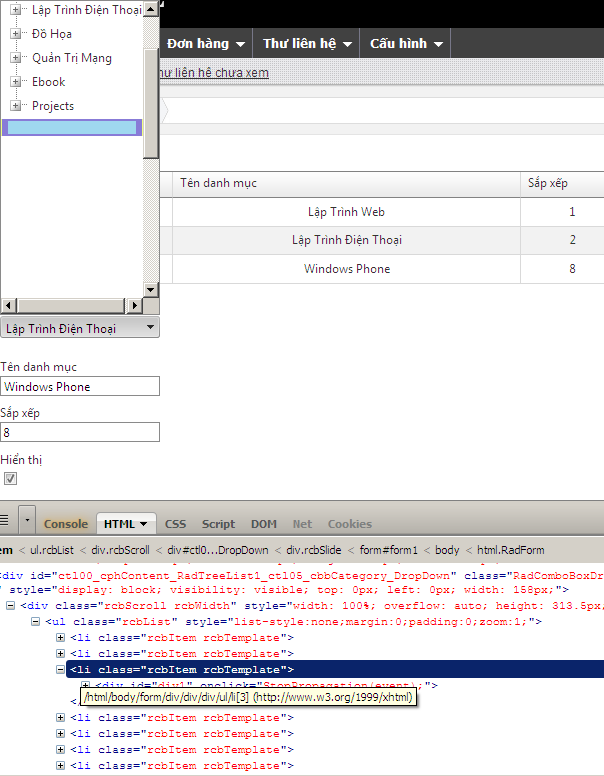This screenshot has width=604, height=776.
Task: Expand the sixth li rcbItem node
Action: (60, 749)
